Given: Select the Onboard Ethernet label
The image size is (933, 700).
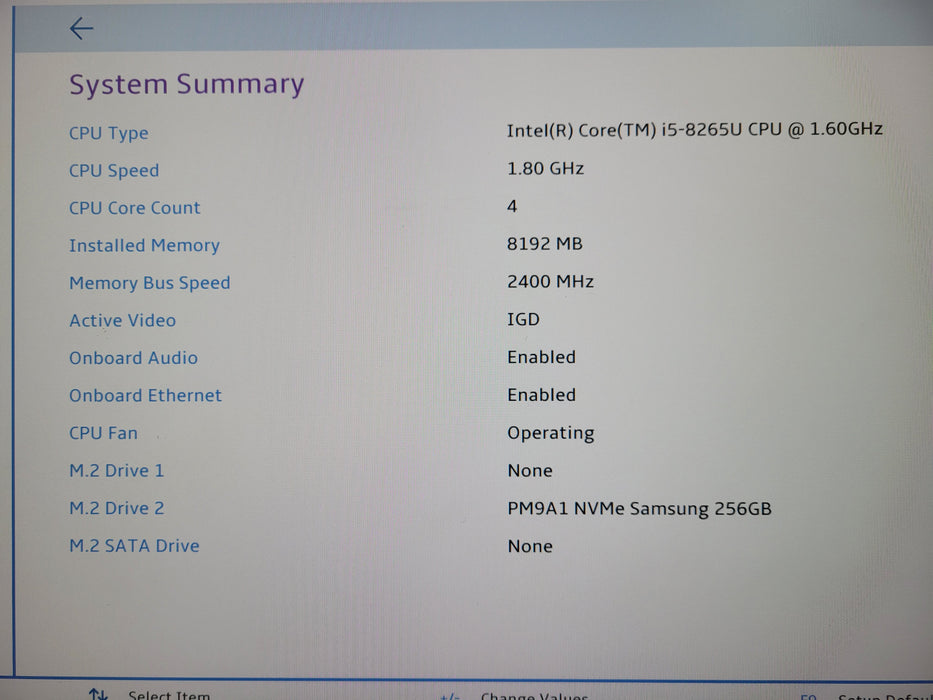Looking at the screenshot, I should click(x=145, y=395).
